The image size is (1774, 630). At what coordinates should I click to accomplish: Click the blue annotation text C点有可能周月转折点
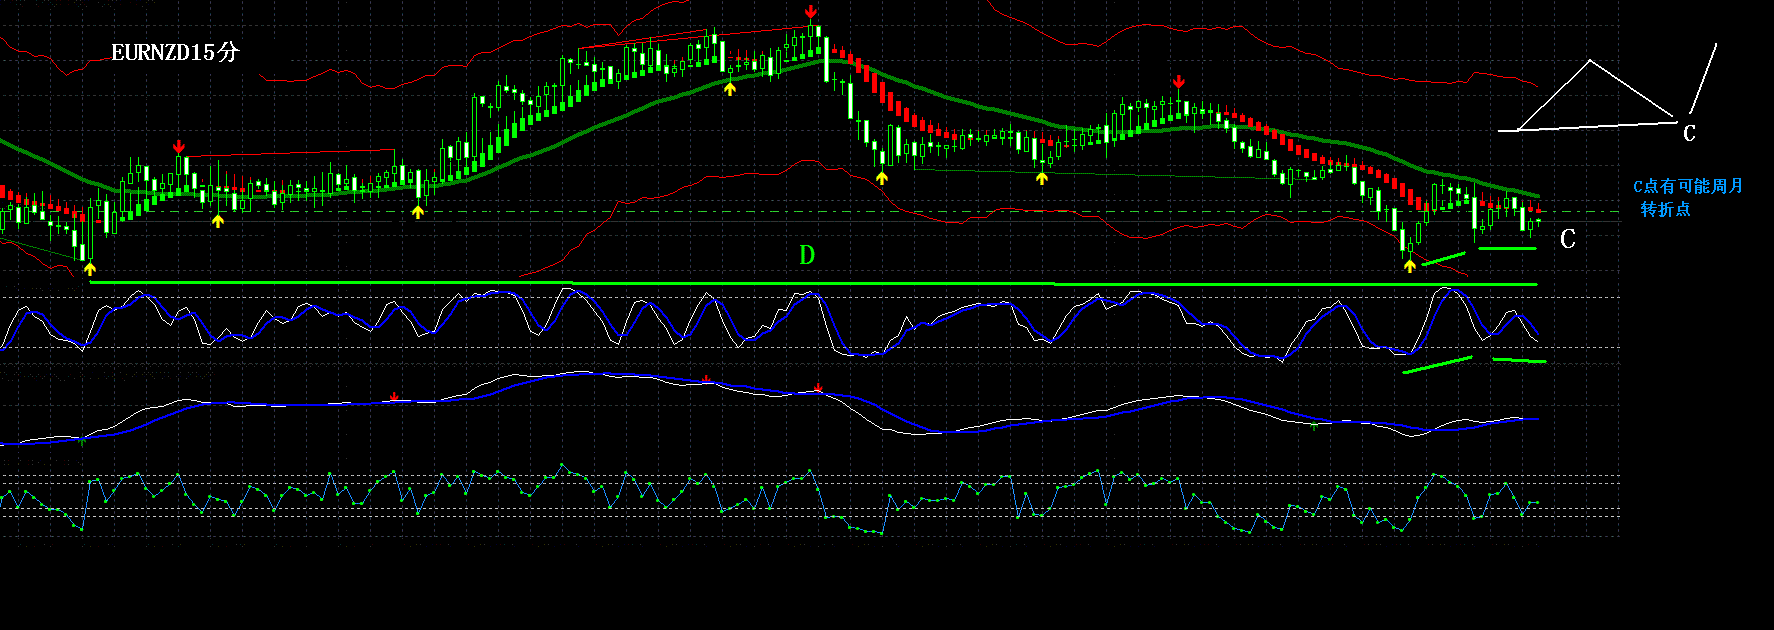(x=1687, y=197)
